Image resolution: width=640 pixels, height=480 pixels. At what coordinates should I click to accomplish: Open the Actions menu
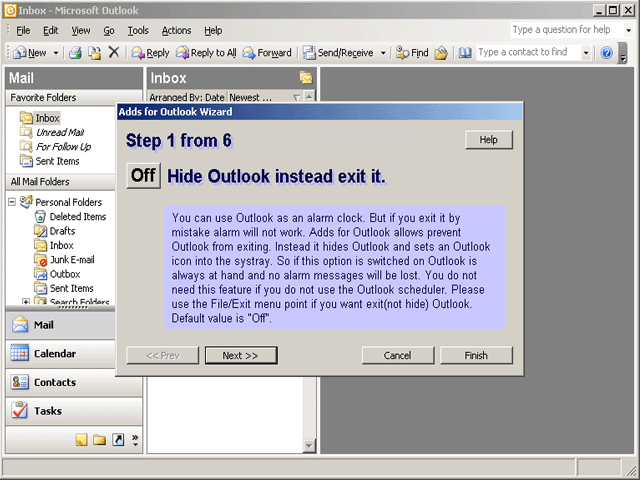coord(176,31)
